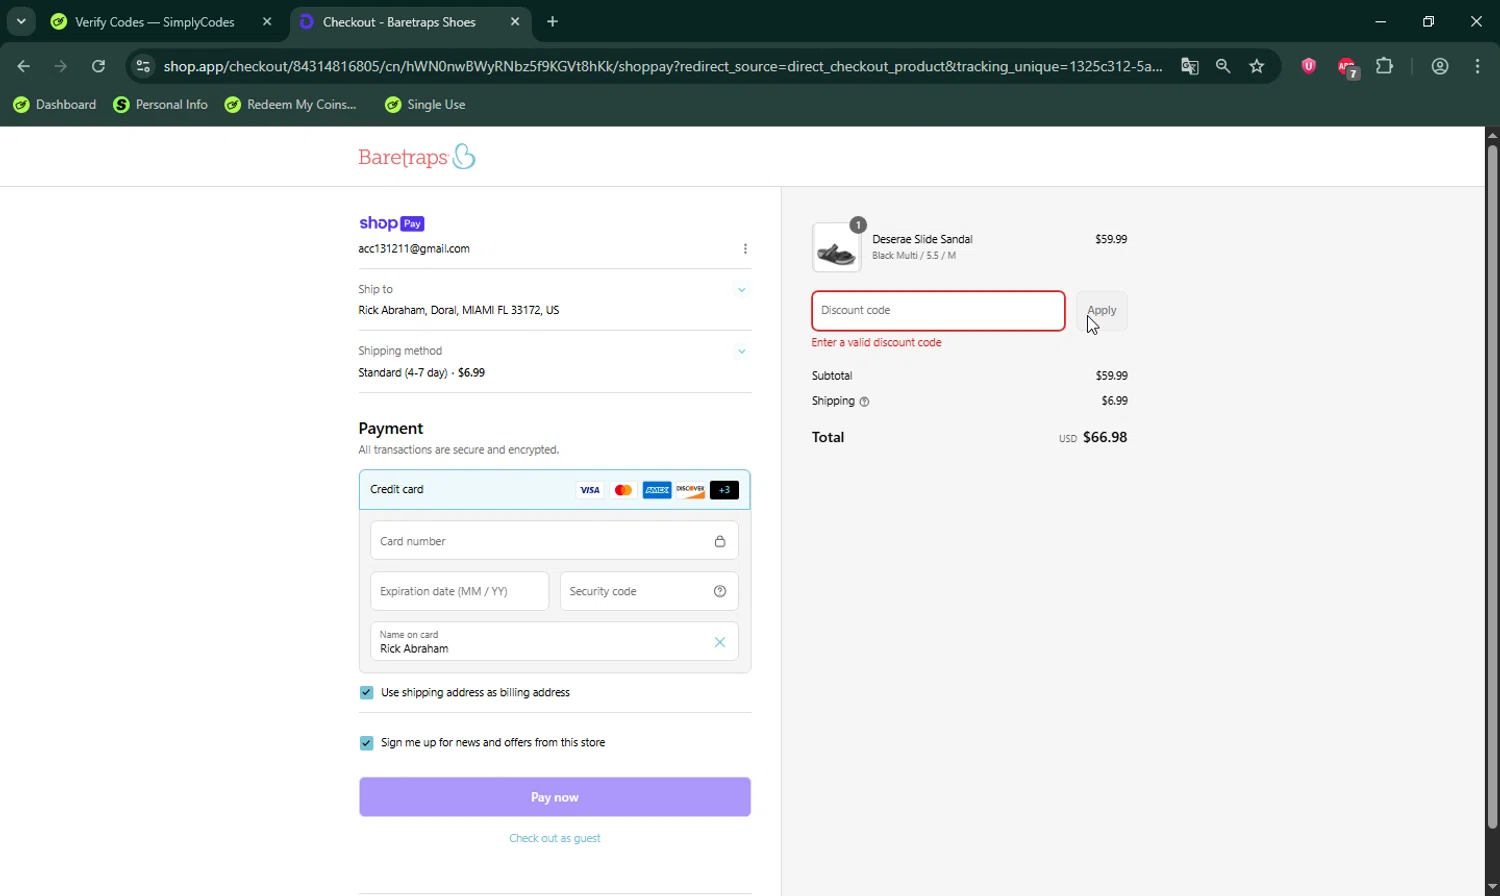Open the Extensions puzzle icon
Viewport: 1500px width, 896px height.
[x=1384, y=66]
